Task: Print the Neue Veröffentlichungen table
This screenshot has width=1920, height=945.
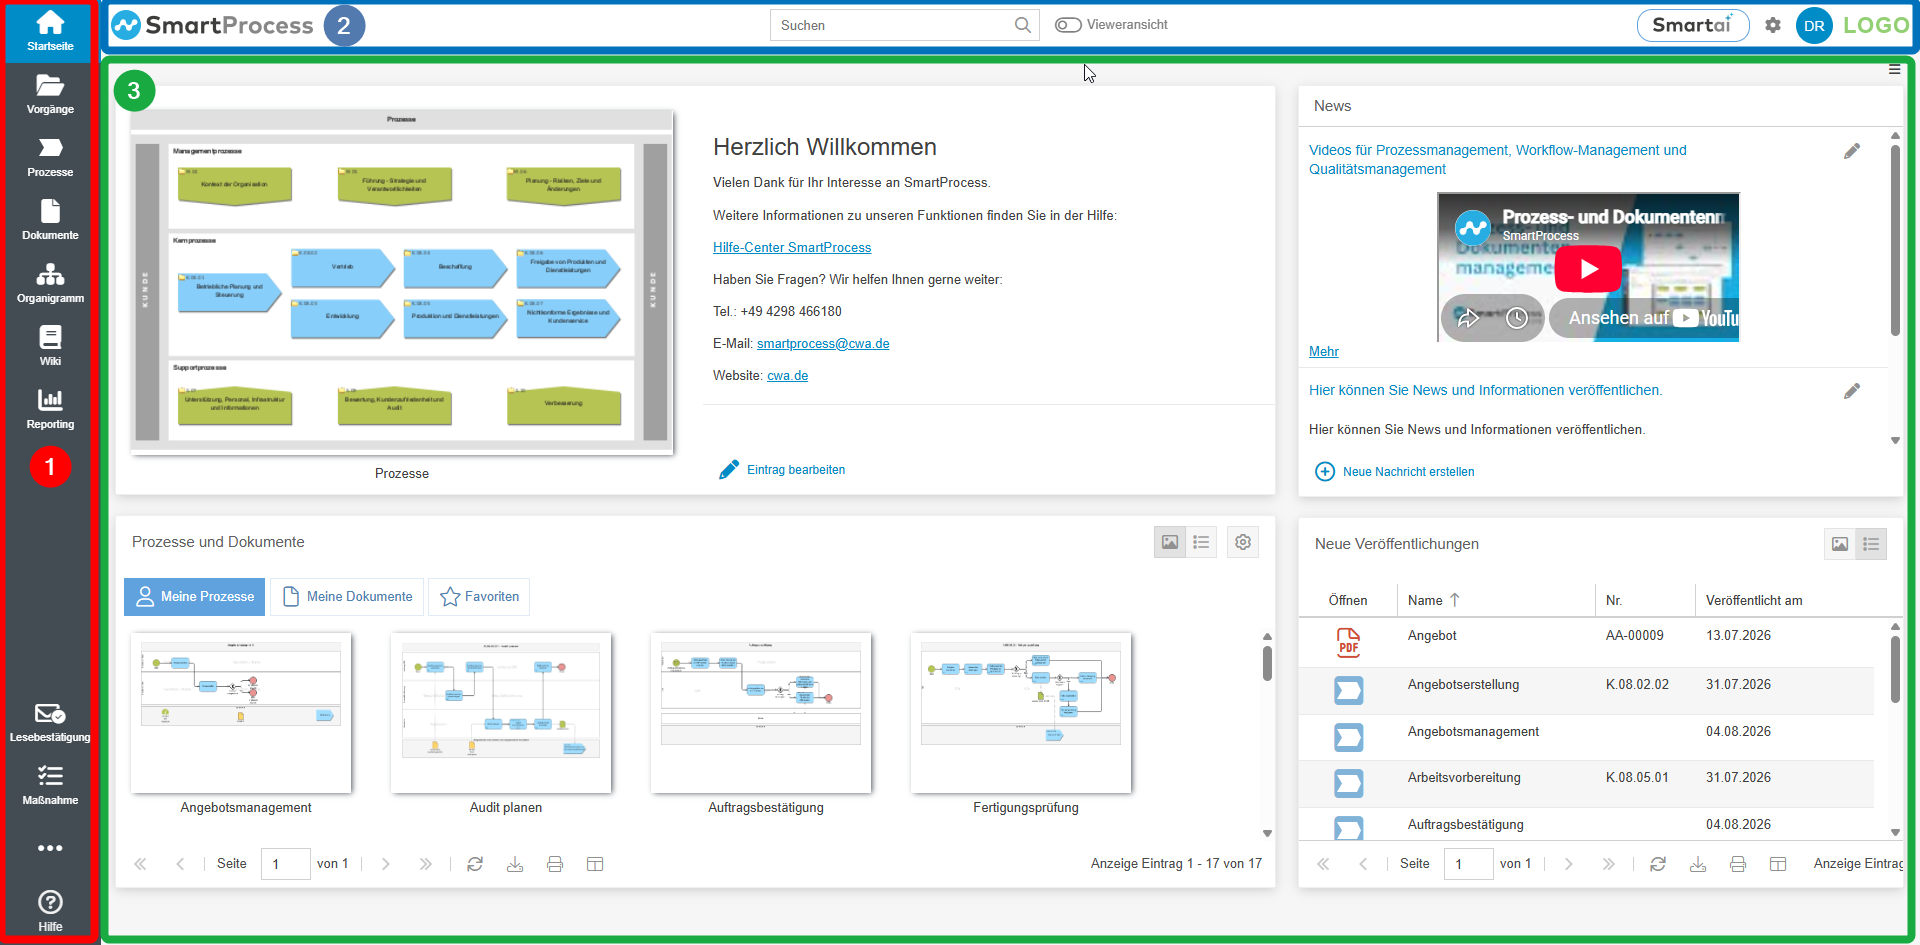Action: pos(1738,864)
